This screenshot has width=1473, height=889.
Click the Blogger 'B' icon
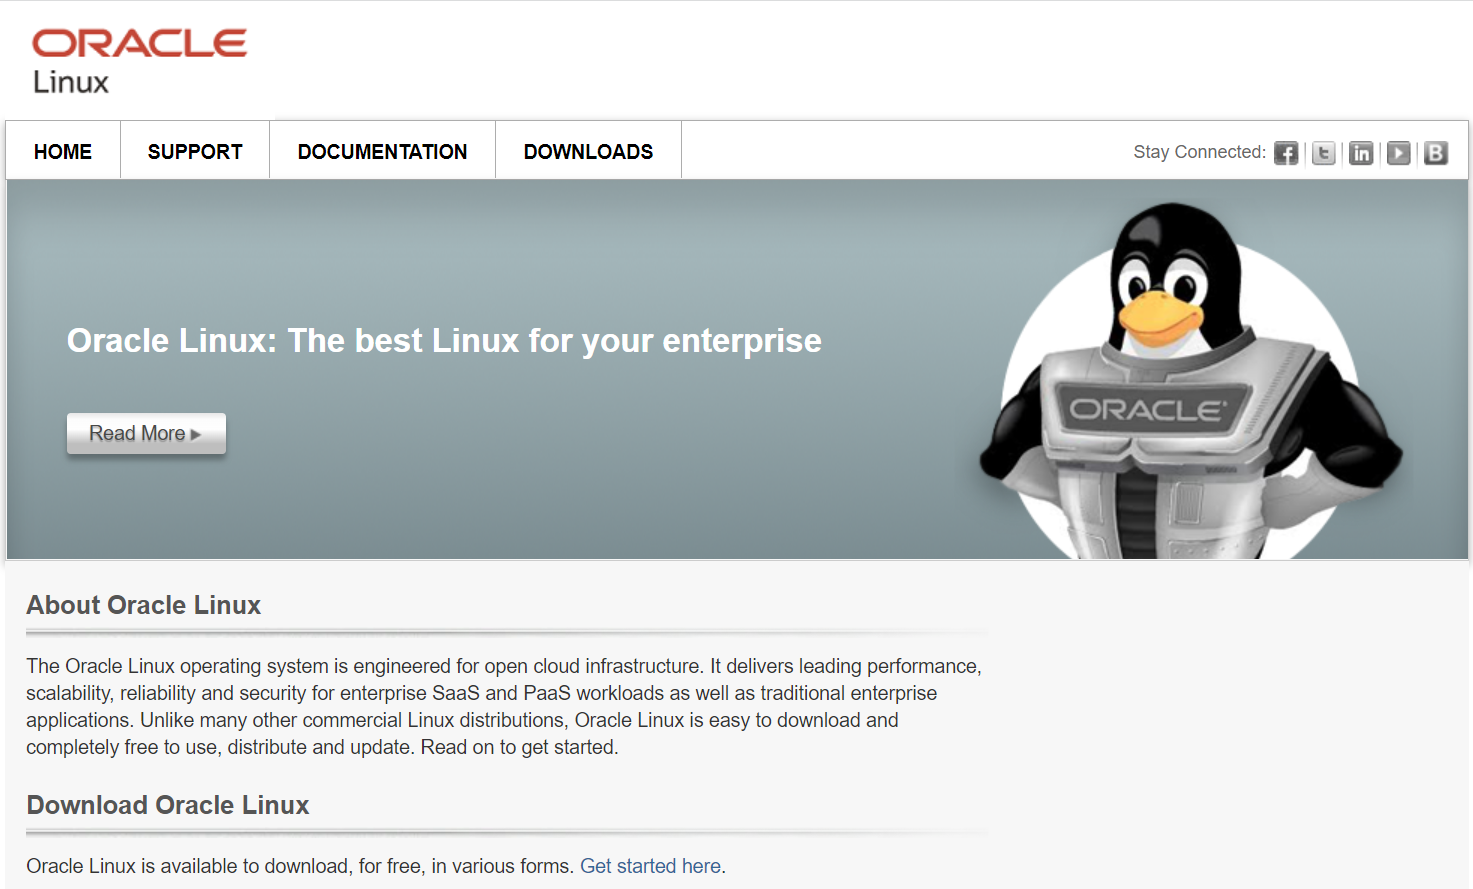pos(1436,153)
